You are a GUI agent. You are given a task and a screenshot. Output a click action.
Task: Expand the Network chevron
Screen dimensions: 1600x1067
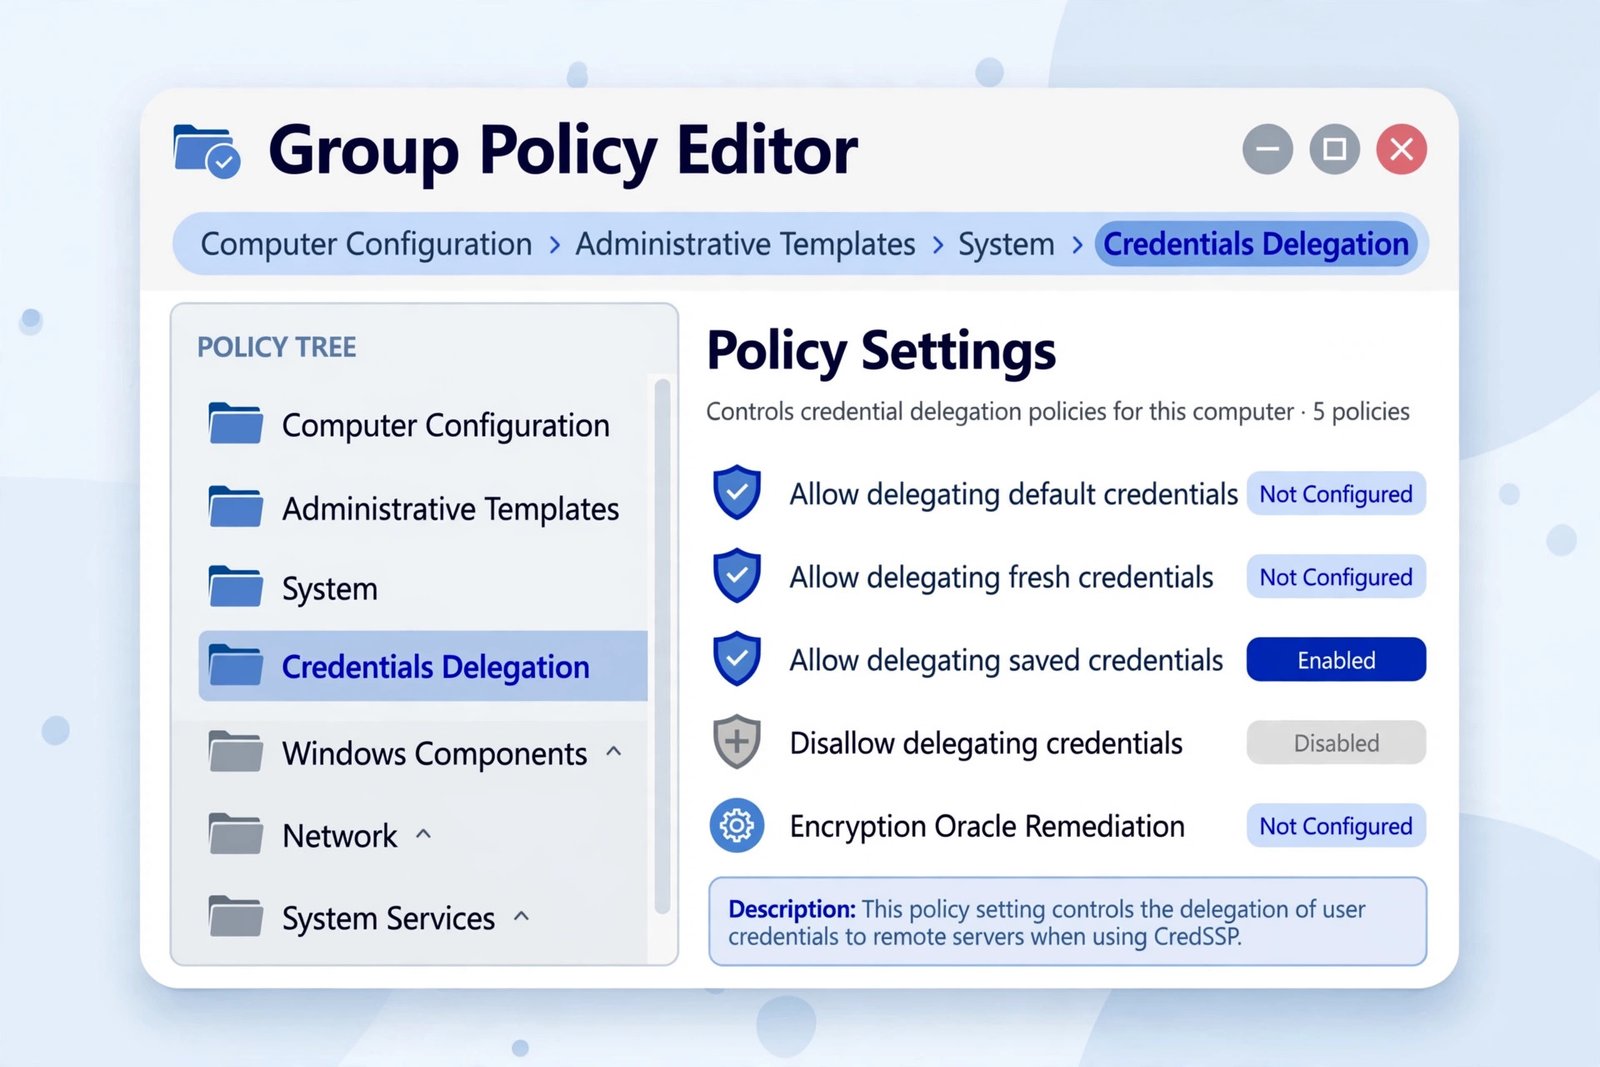pos(423,833)
